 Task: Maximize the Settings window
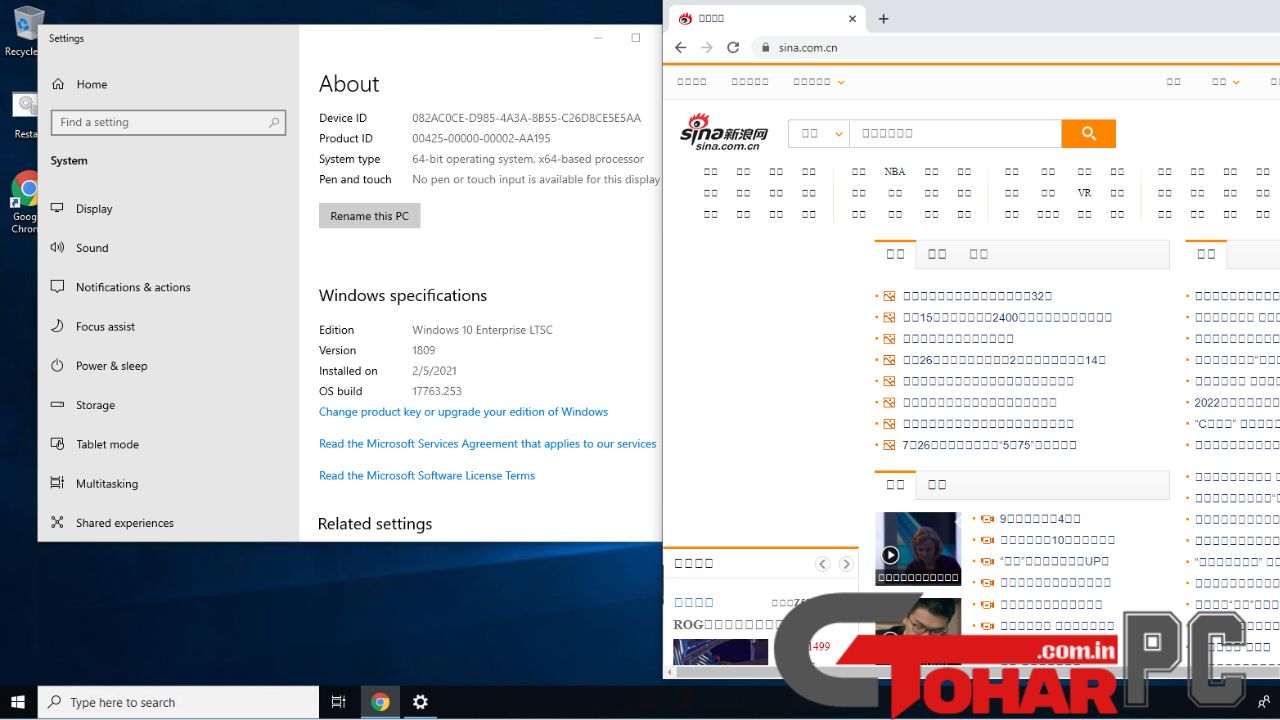(635, 38)
